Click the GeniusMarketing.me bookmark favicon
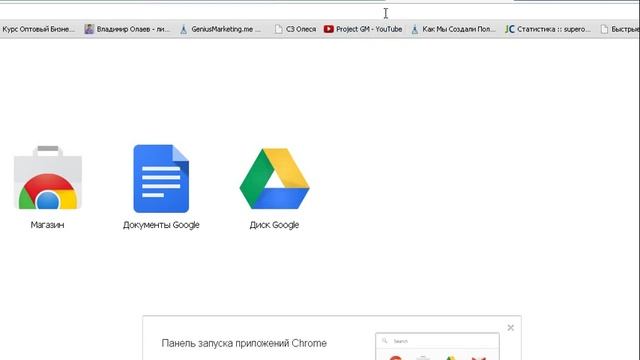This screenshot has height=360, width=640. tap(184, 29)
